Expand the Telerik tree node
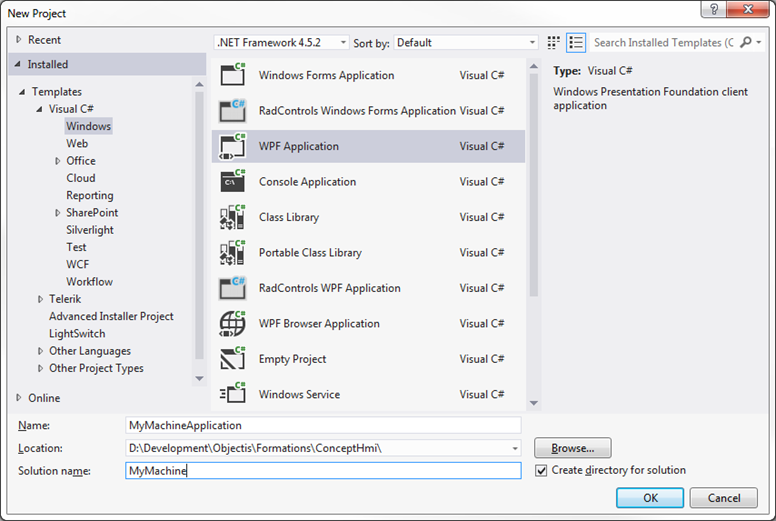The image size is (776, 521). pos(40,299)
